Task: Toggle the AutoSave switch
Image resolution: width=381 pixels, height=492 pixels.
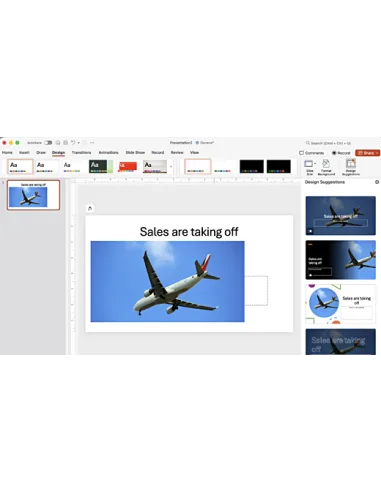Action: 48,143
